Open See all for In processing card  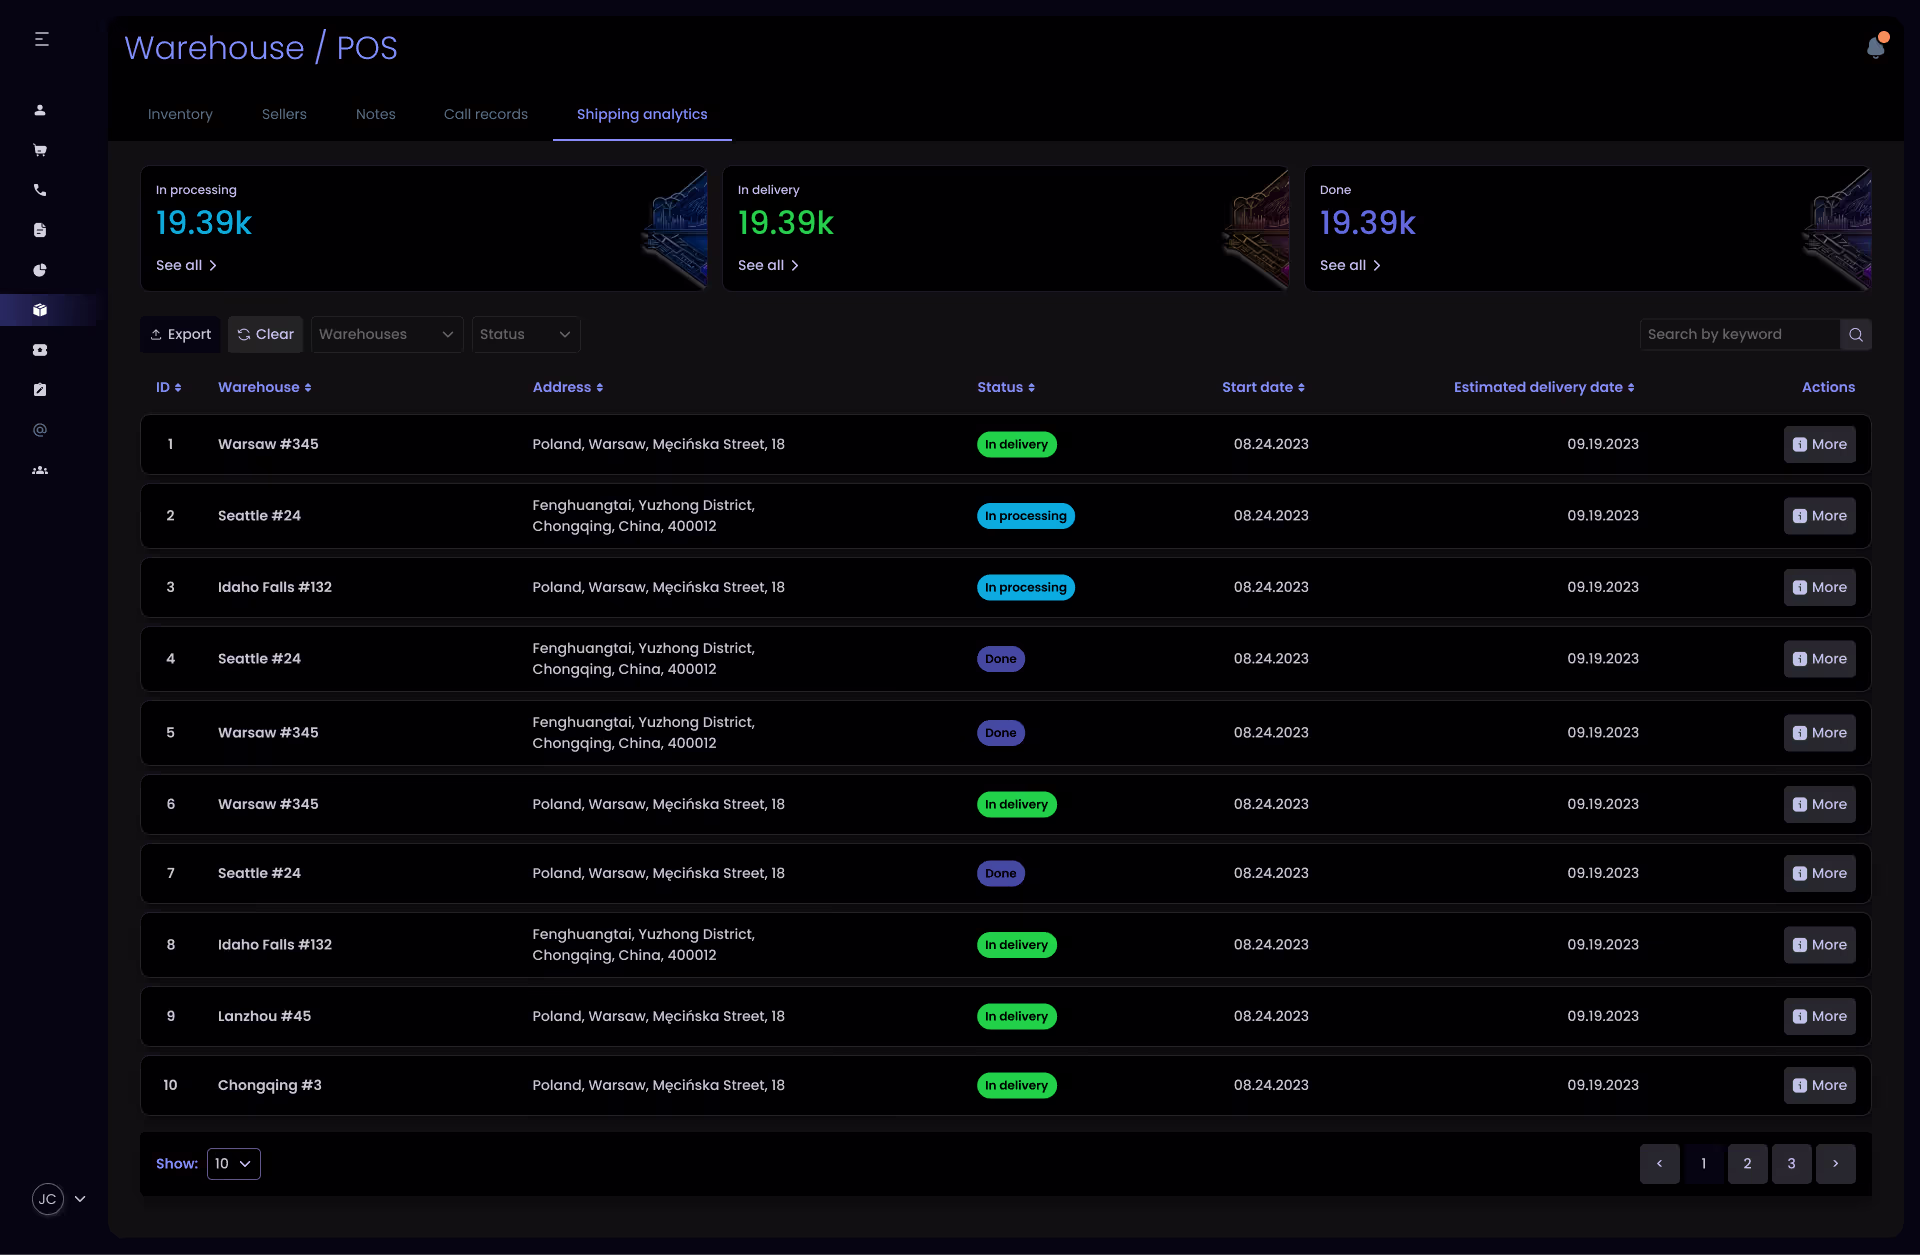(x=186, y=265)
